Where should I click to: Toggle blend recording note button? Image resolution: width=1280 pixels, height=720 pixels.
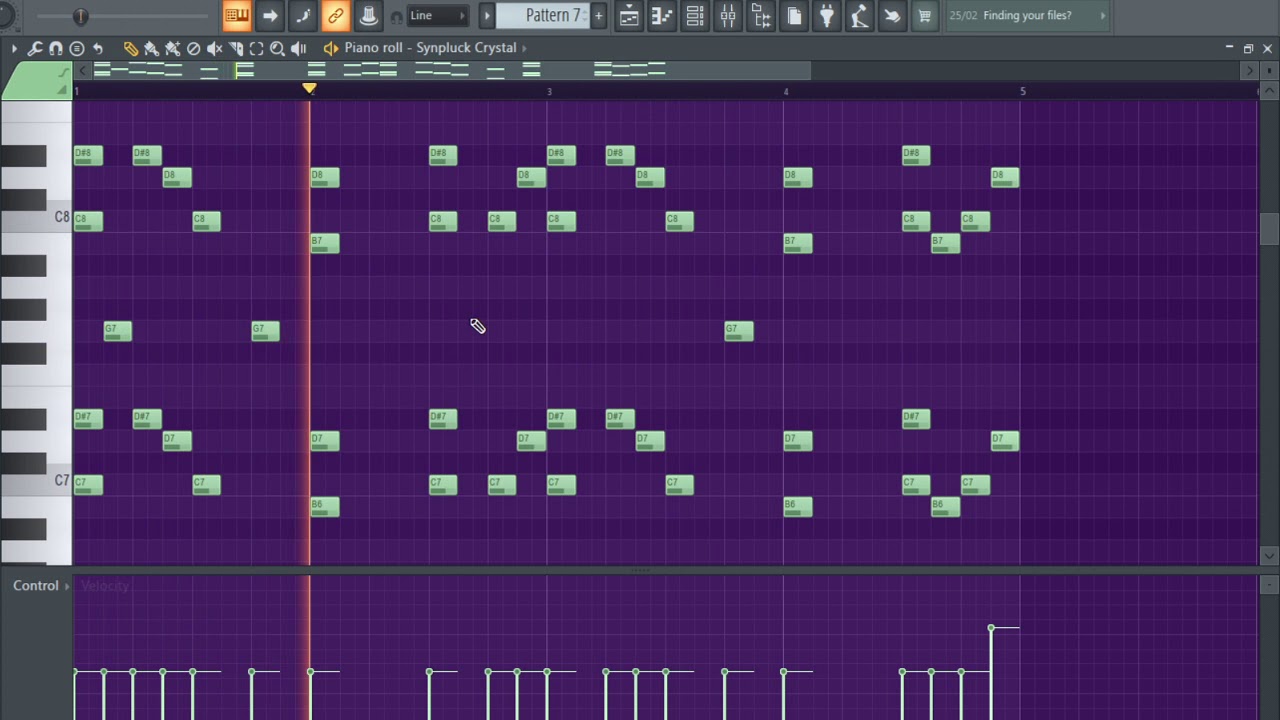[x=303, y=15]
